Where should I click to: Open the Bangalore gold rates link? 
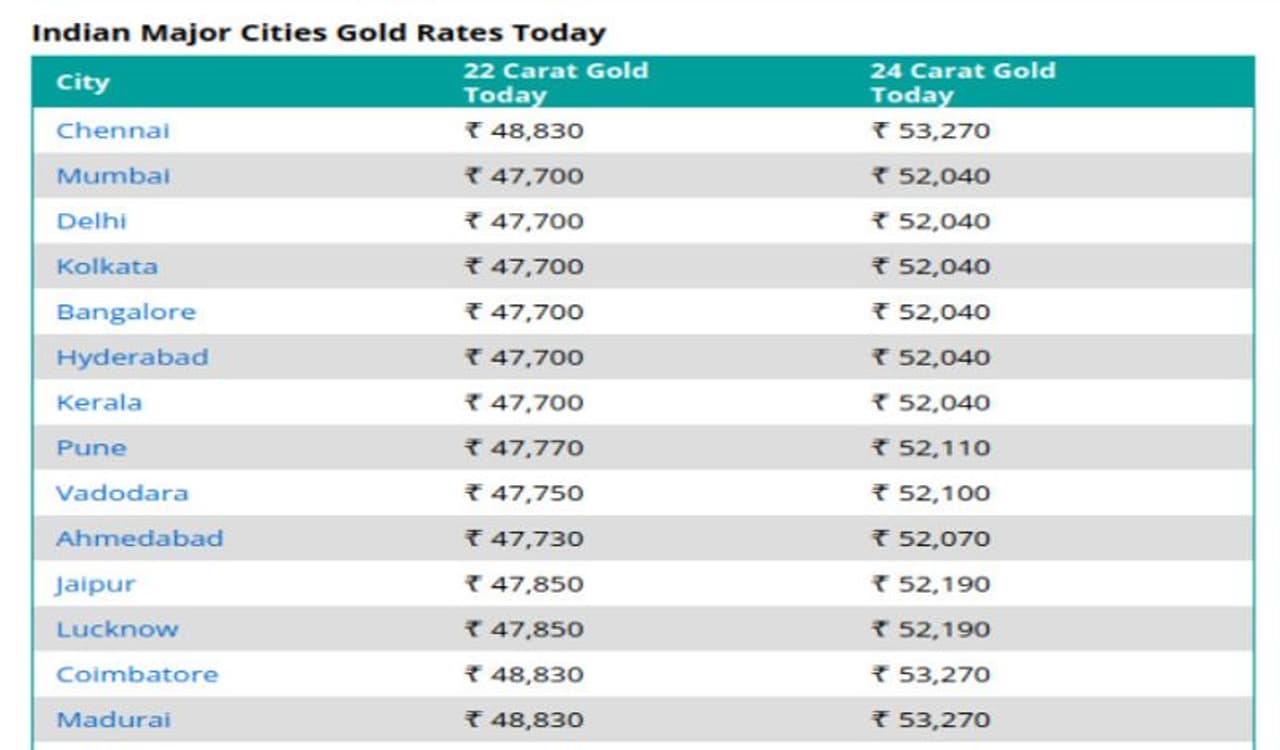pos(126,312)
